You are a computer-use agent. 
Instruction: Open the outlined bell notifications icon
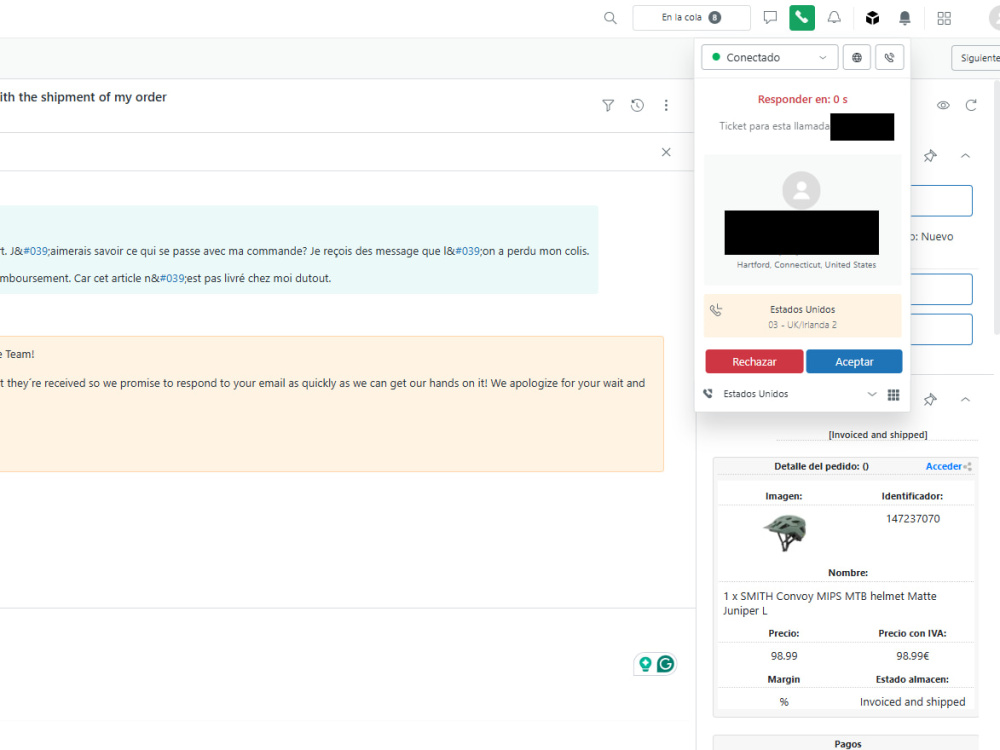click(x=834, y=17)
